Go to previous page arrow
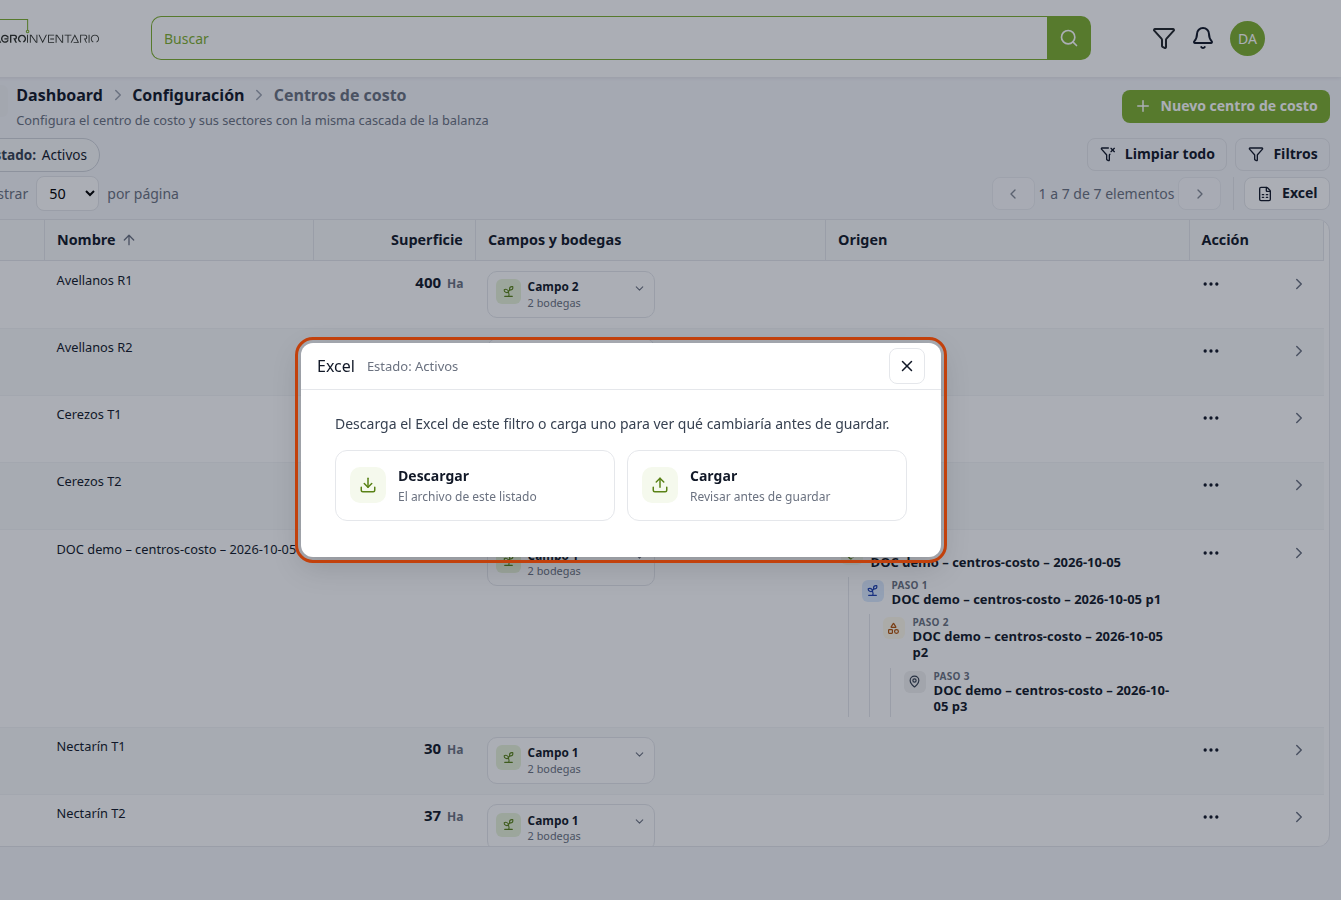The image size is (1341, 900). [1013, 194]
